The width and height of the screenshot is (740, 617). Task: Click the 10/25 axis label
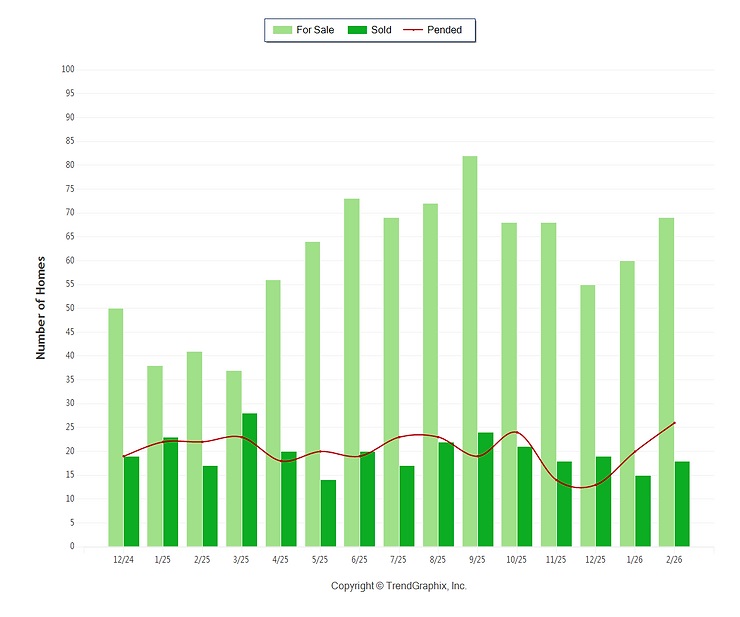[x=516, y=559]
